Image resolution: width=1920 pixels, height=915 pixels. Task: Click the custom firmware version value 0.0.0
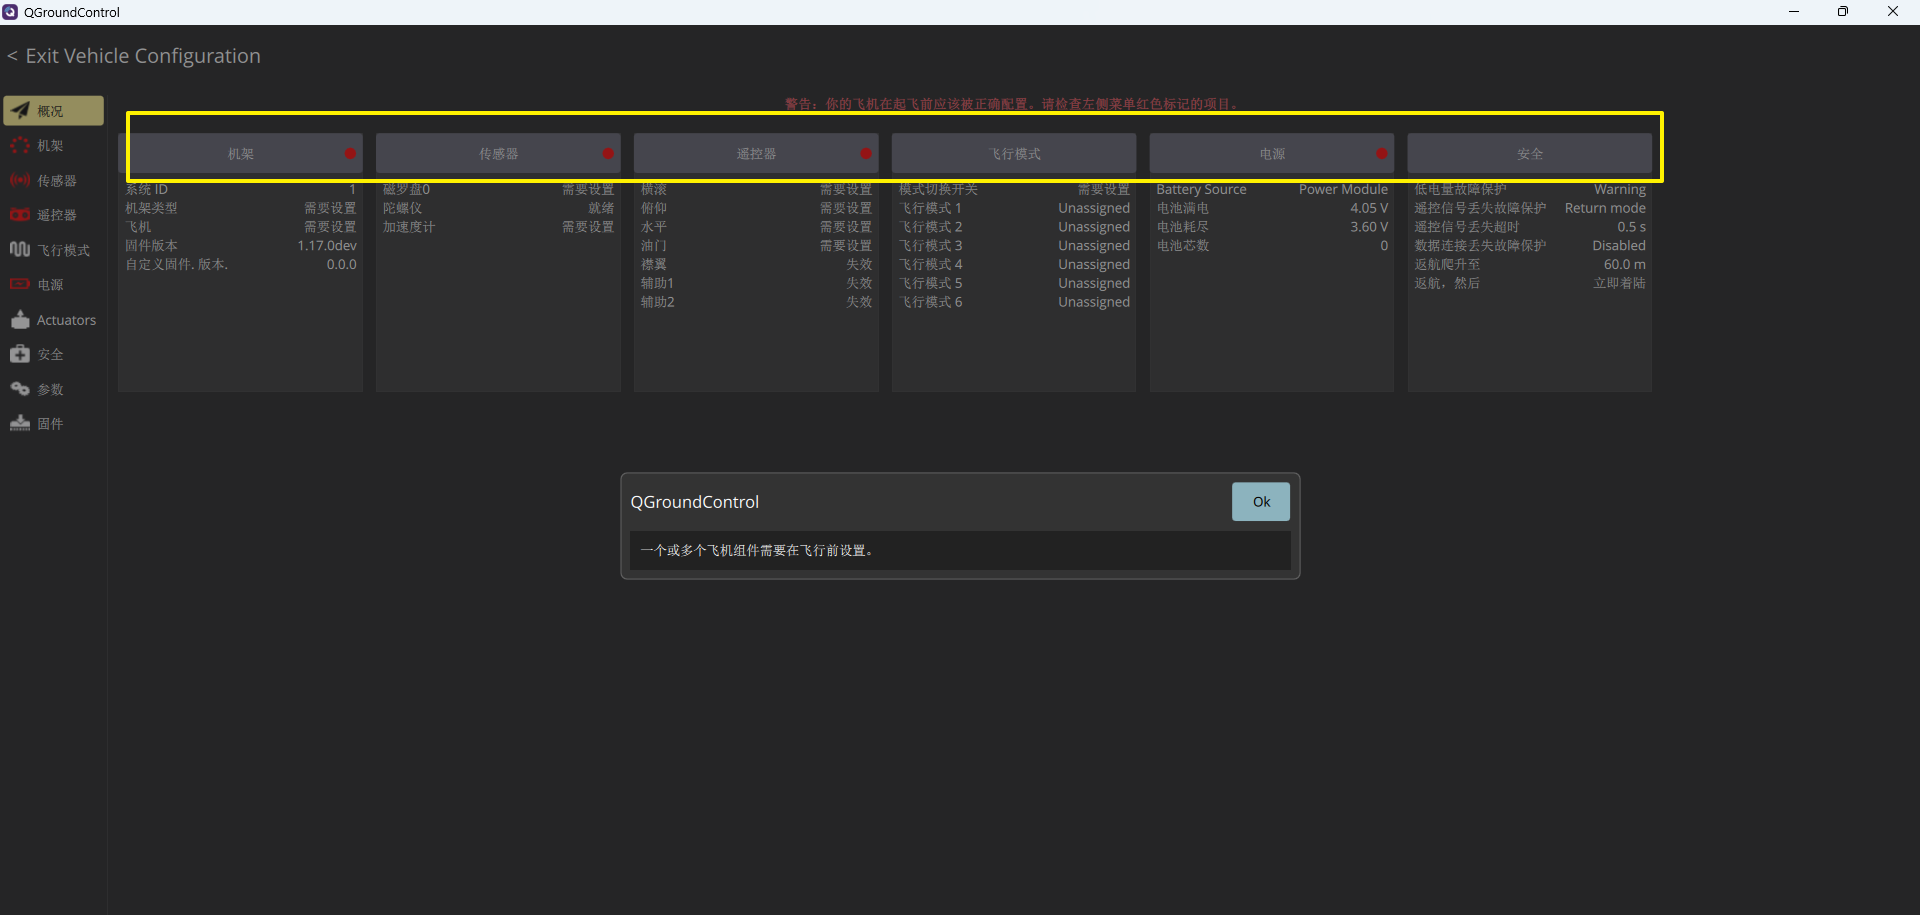pos(342,265)
